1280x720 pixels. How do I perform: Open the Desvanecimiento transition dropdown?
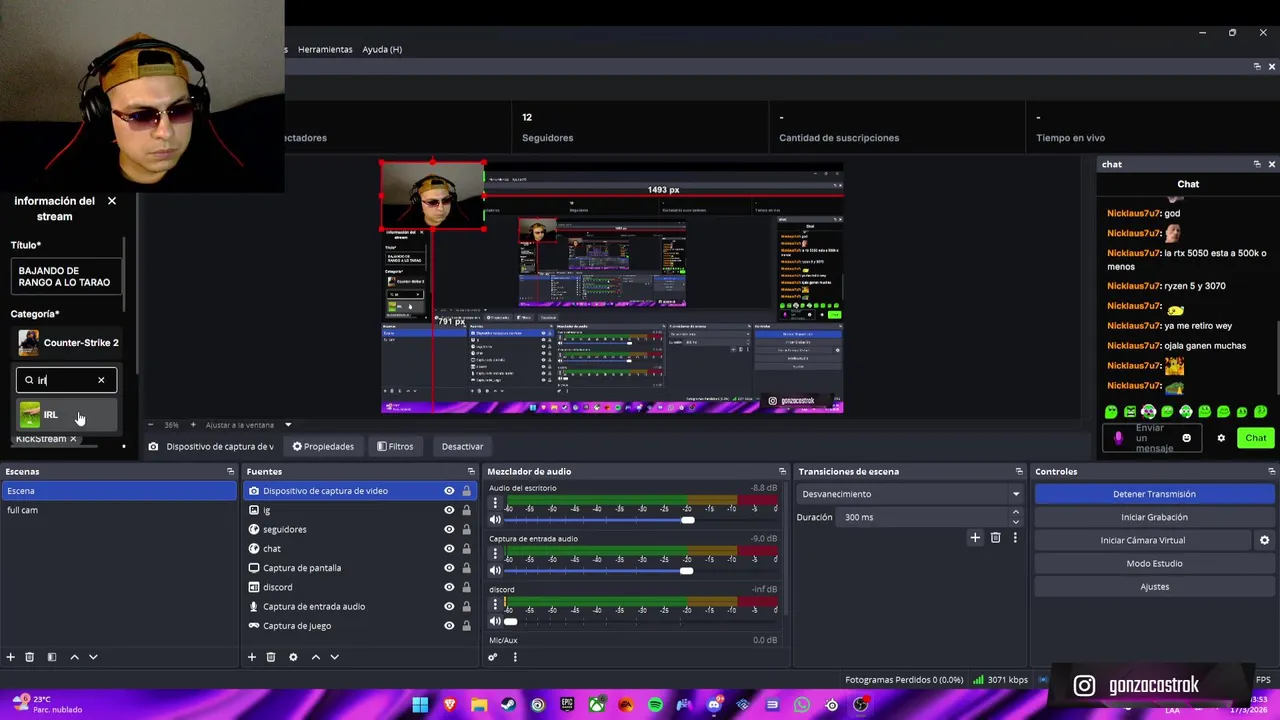click(x=910, y=494)
